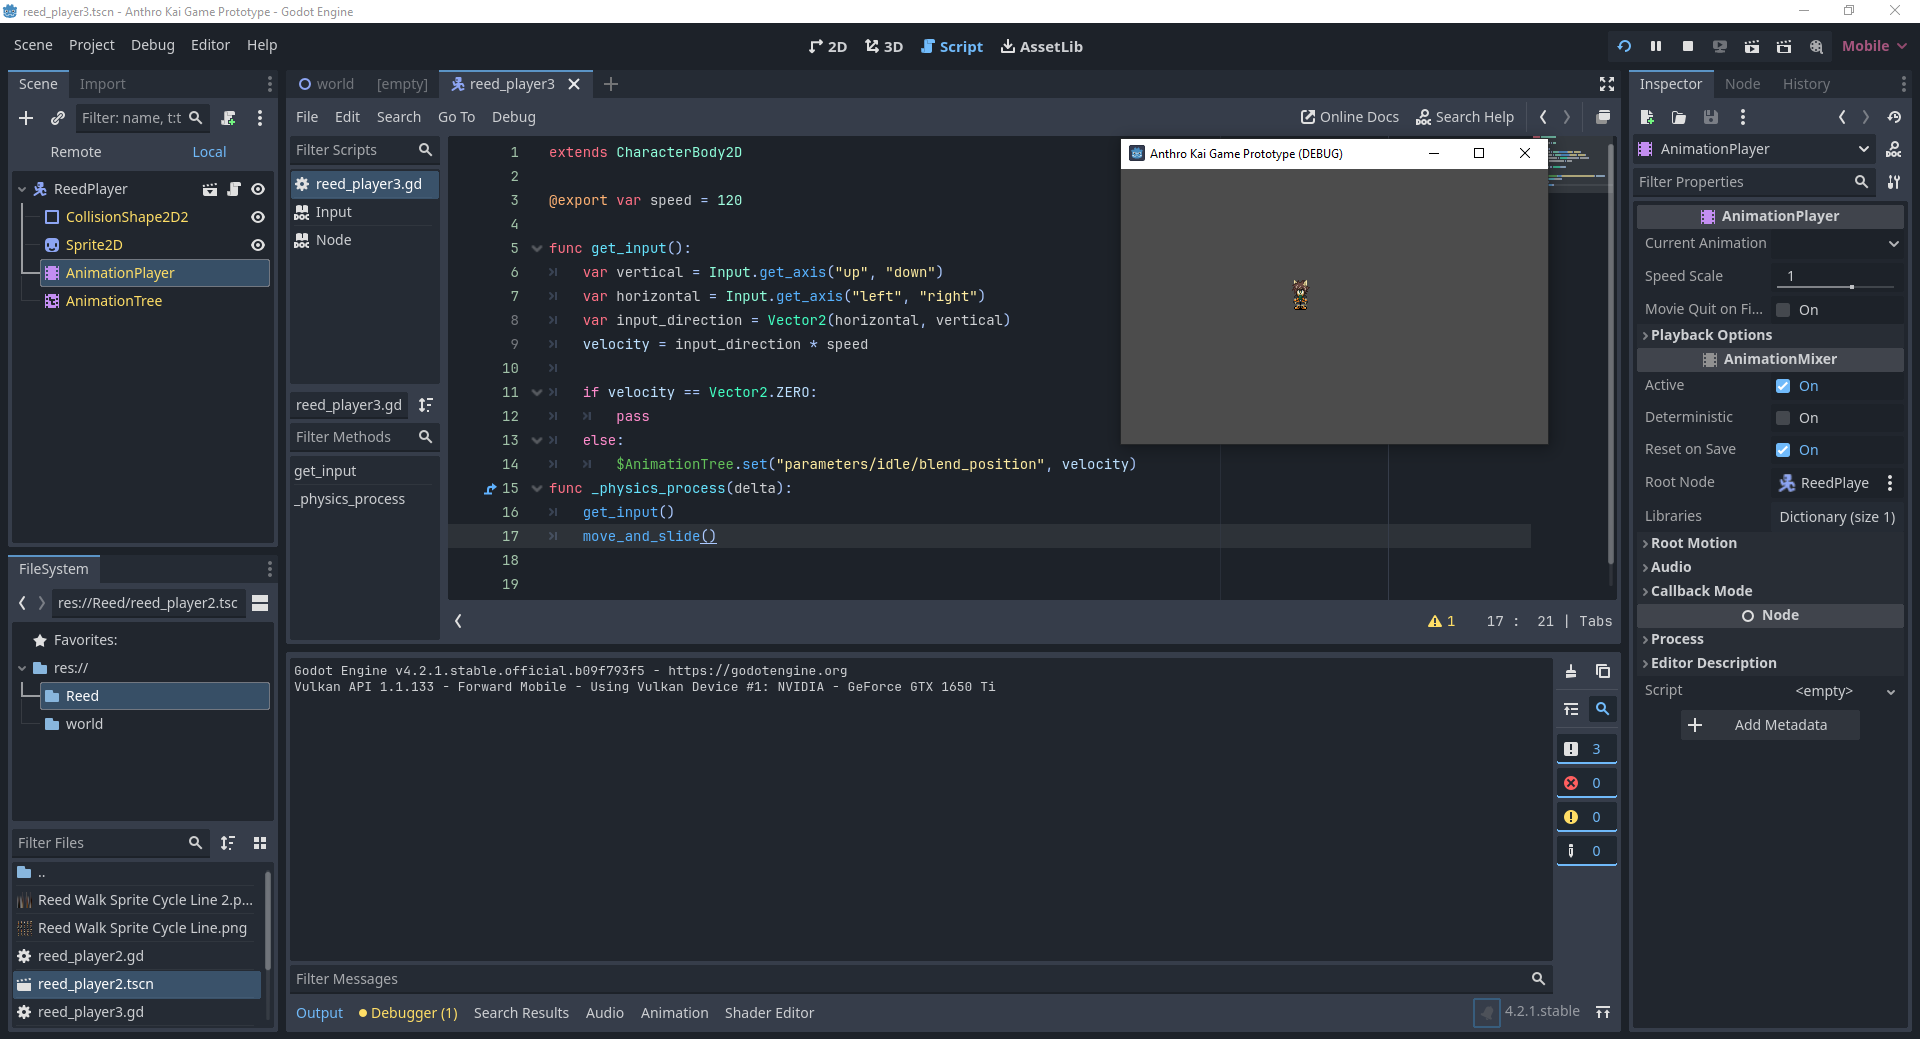Image resolution: width=1920 pixels, height=1039 pixels.
Task: Hide the Sprite2D node
Action: click(x=258, y=244)
